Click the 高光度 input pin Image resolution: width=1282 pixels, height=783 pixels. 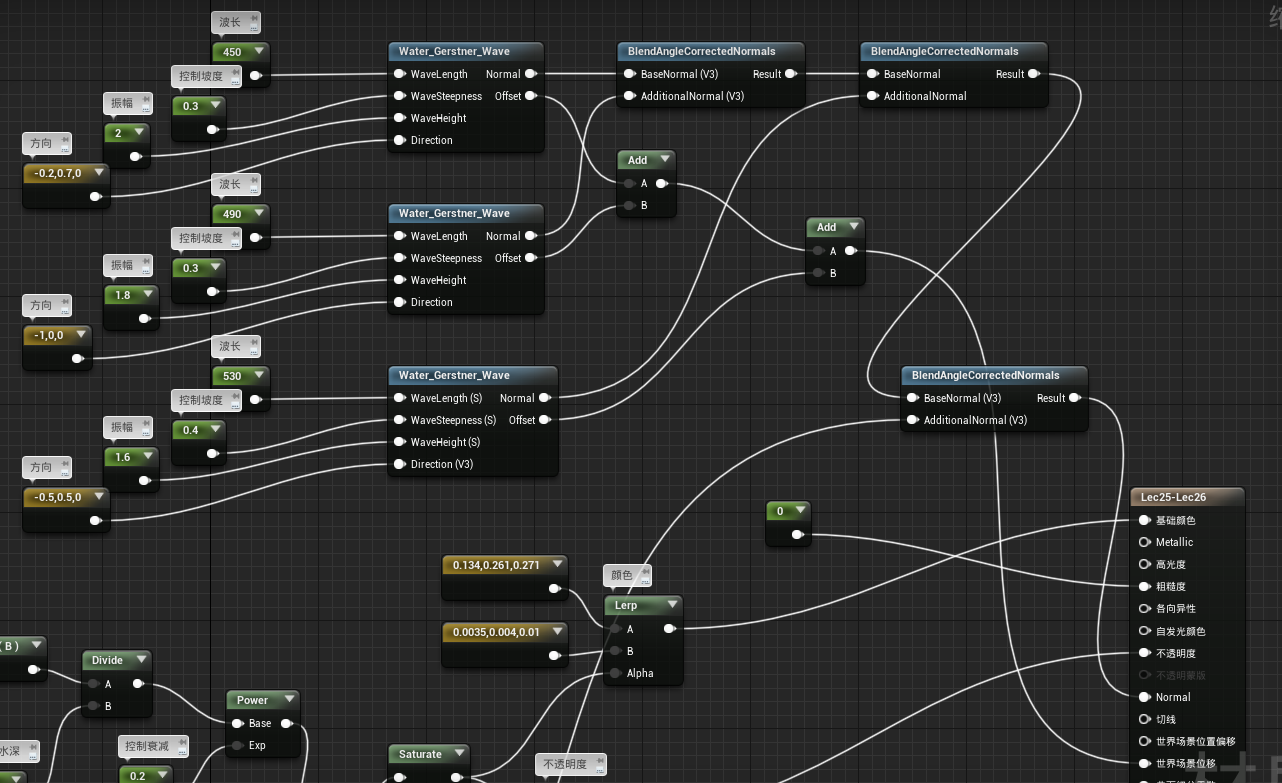click(1145, 564)
